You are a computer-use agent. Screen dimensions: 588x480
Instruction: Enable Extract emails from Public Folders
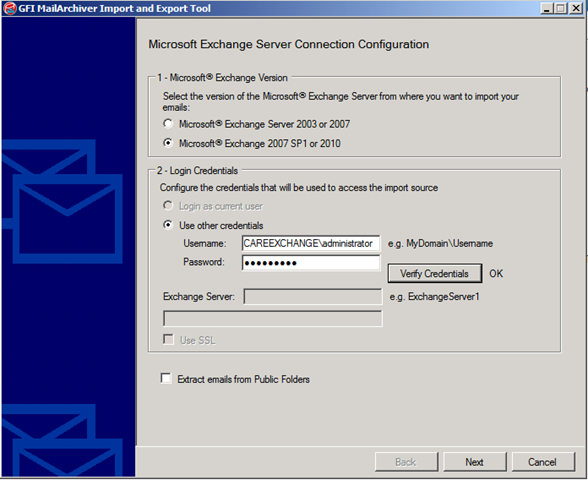(166, 378)
